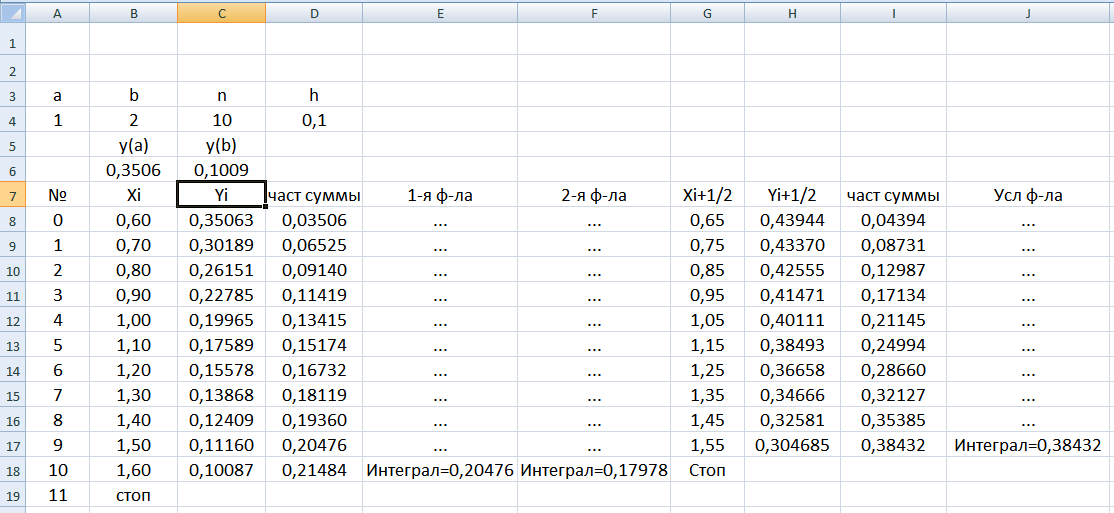The width and height of the screenshot is (1114, 513).
Task: Click the value 0,1 under h
Action: pyautogui.click(x=314, y=120)
